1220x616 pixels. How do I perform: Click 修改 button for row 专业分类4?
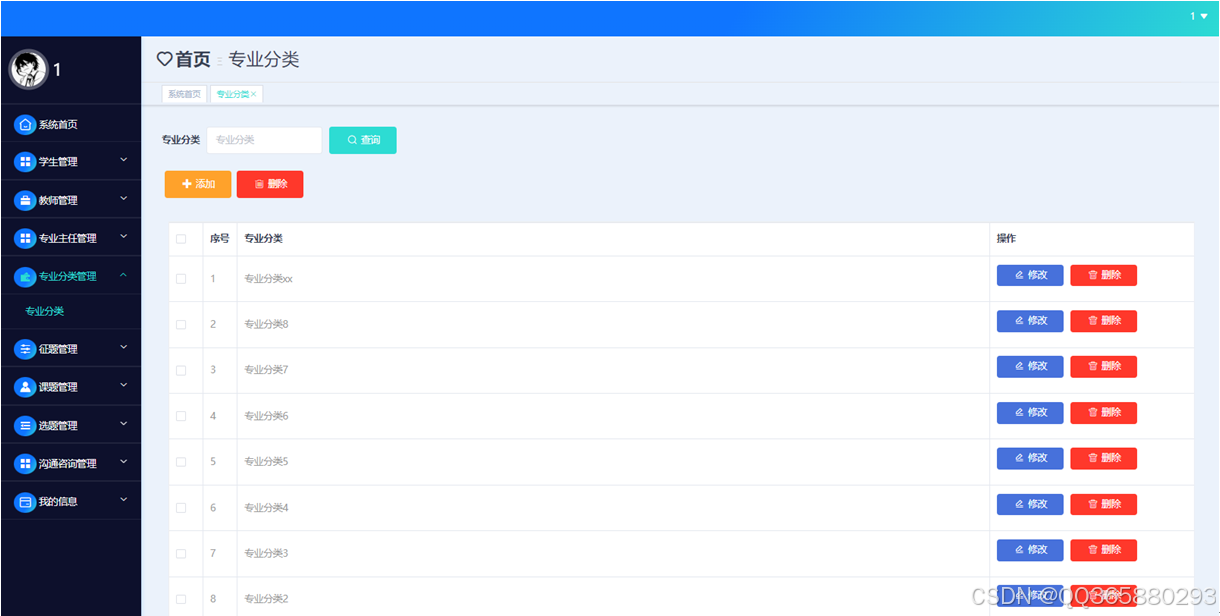click(1030, 504)
